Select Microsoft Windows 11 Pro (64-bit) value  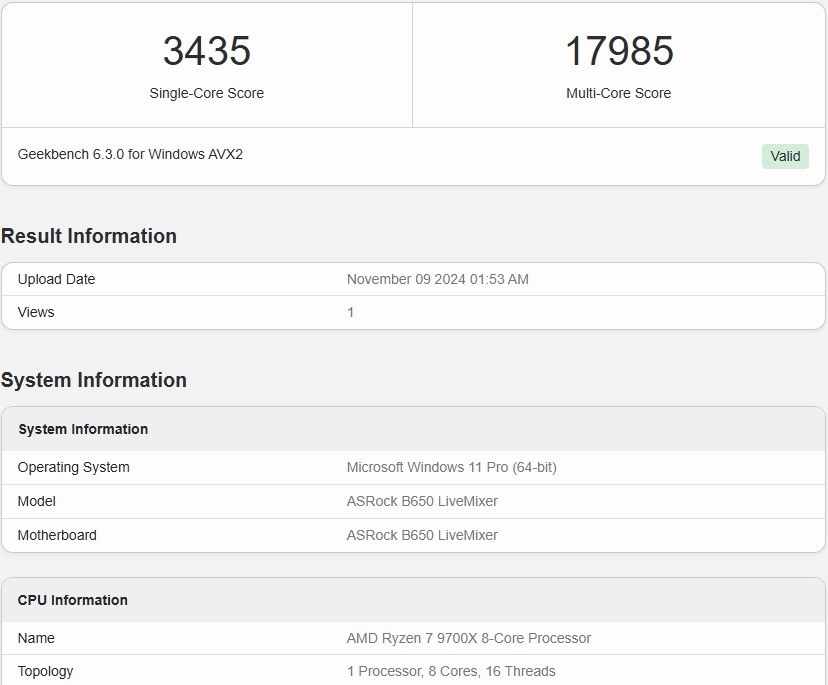pyautogui.click(x=451, y=467)
